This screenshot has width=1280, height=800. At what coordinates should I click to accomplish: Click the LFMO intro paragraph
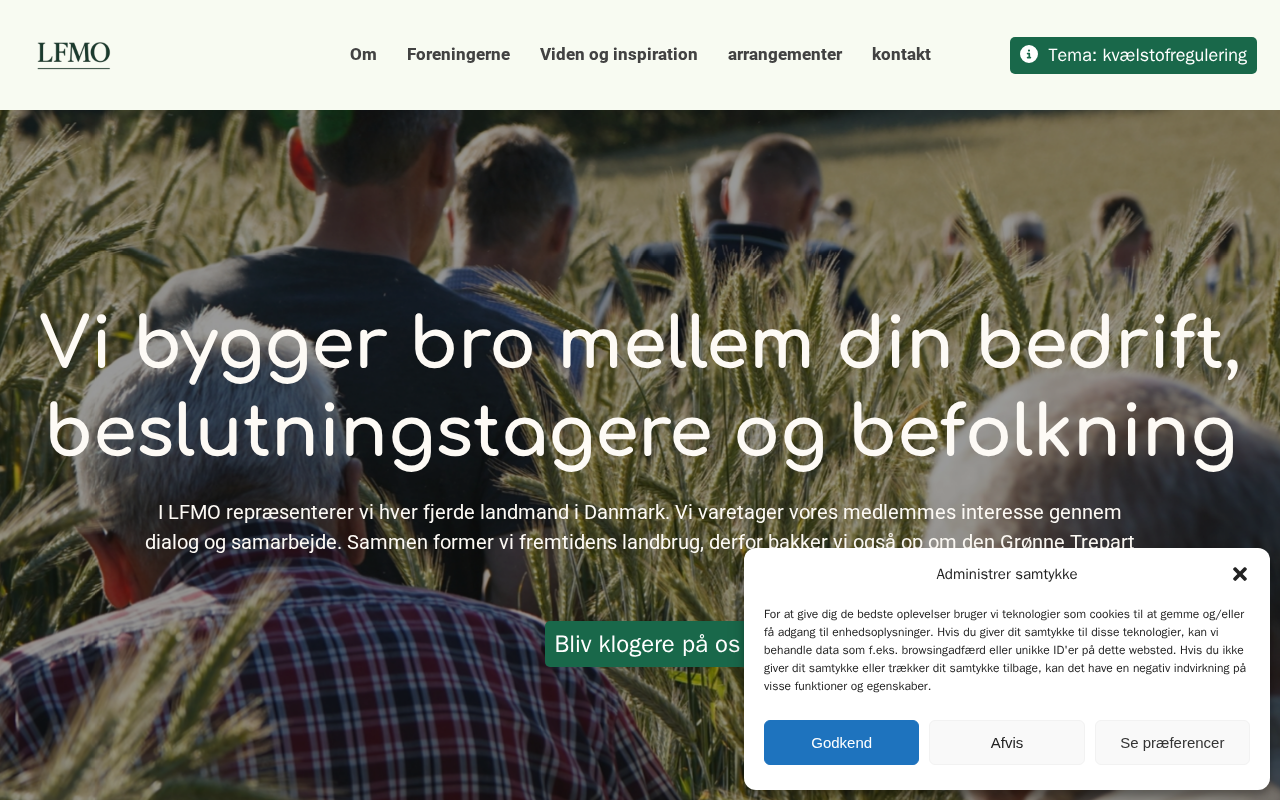[640, 527]
